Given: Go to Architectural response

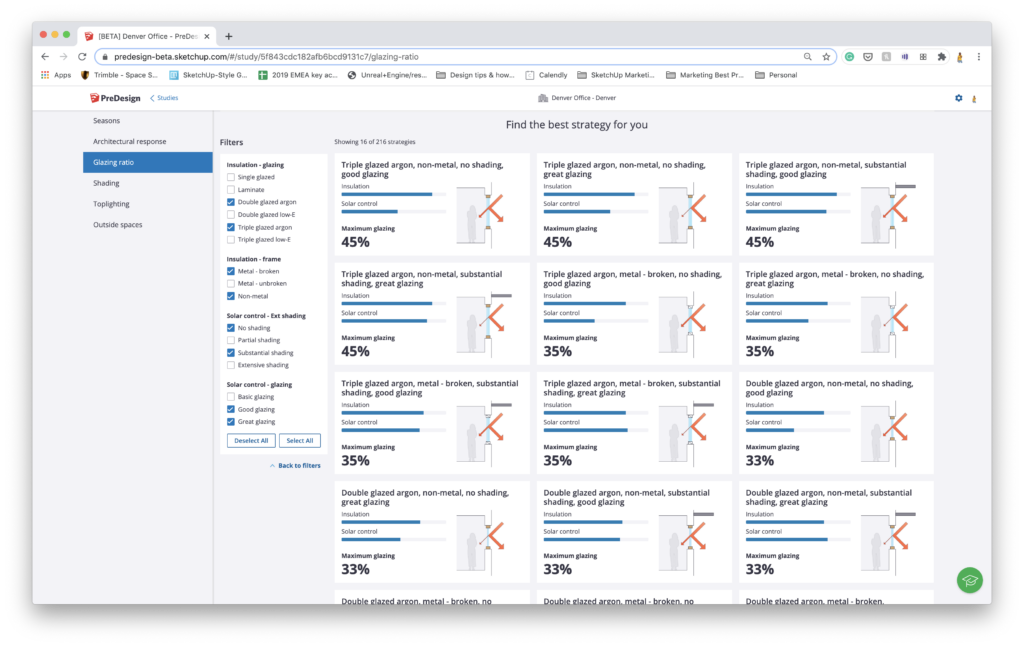Looking at the screenshot, I should pyautogui.click(x=148, y=142).
